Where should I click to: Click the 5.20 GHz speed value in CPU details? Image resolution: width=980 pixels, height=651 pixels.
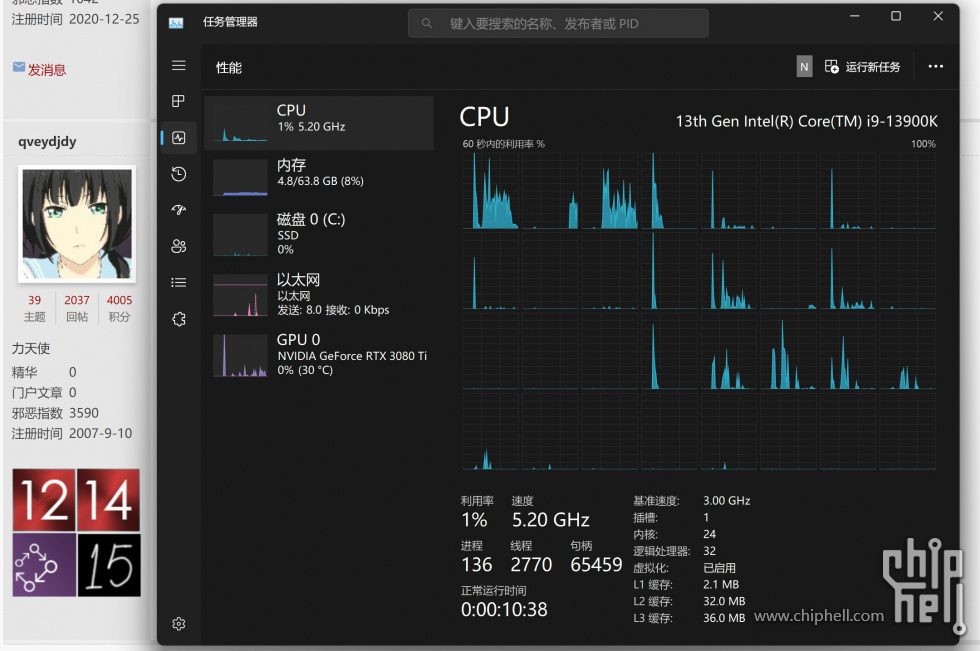click(551, 520)
